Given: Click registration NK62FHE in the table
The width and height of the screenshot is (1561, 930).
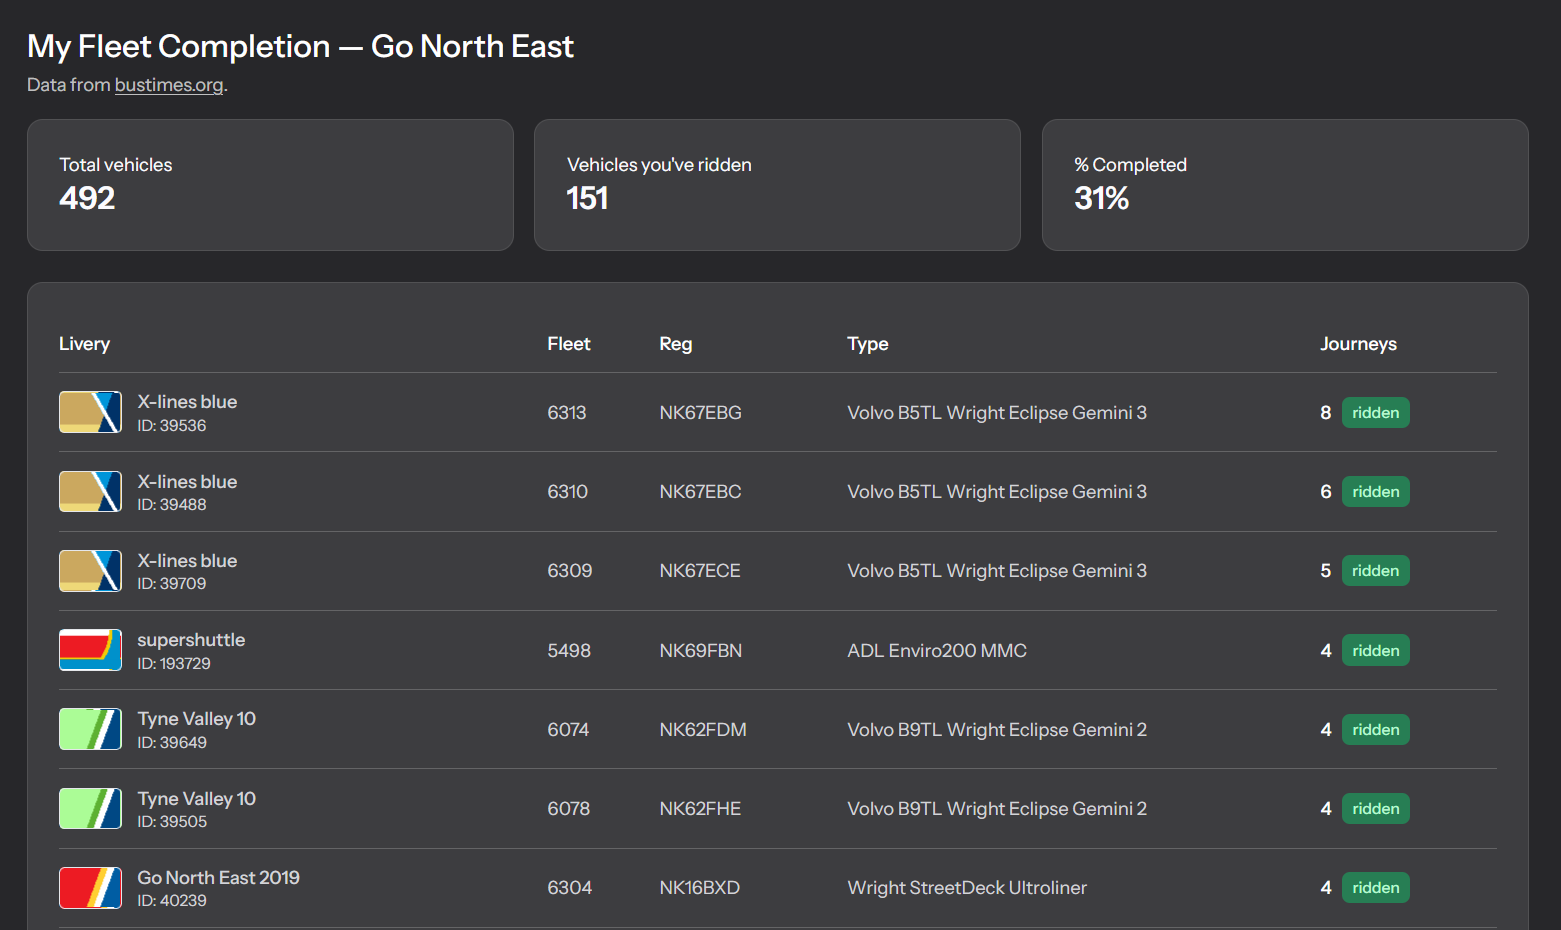Looking at the screenshot, I should 700,809.
